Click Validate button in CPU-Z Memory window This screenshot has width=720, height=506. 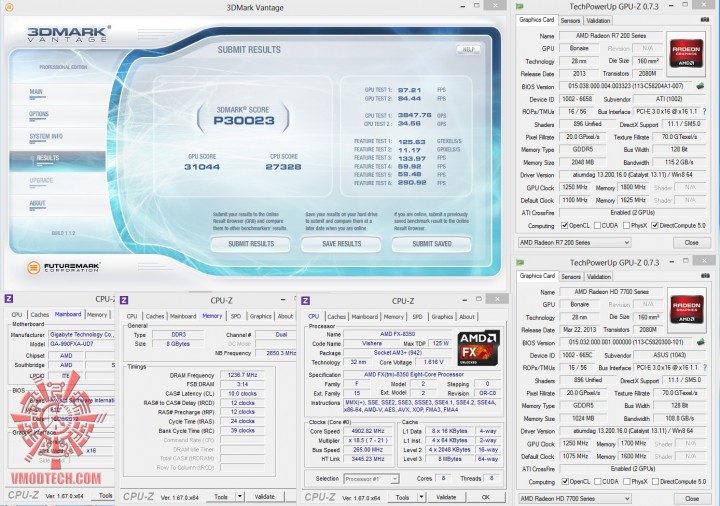[x=264, y=496]
